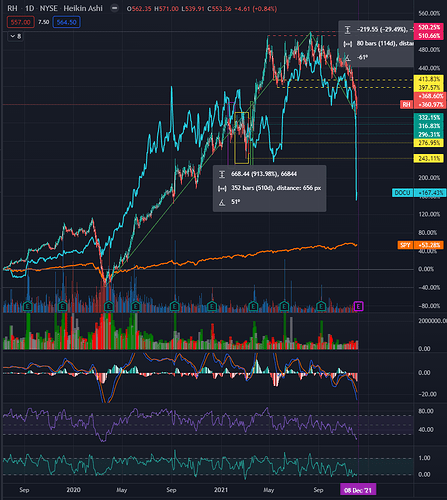Click the blue 564.50 buy price button
Viewport: 447px width, 500px height.
tap(66, 22)
